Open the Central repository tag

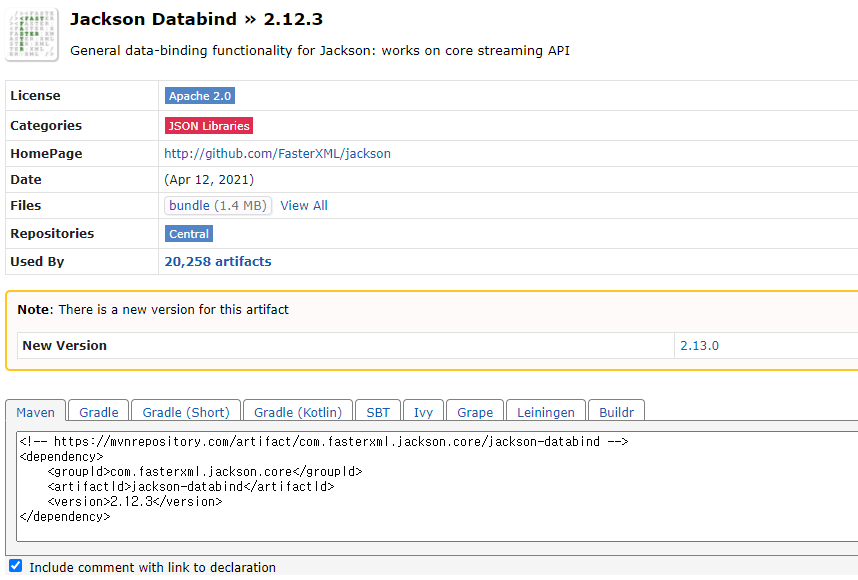pyautogui.click(x=189, y=234)
